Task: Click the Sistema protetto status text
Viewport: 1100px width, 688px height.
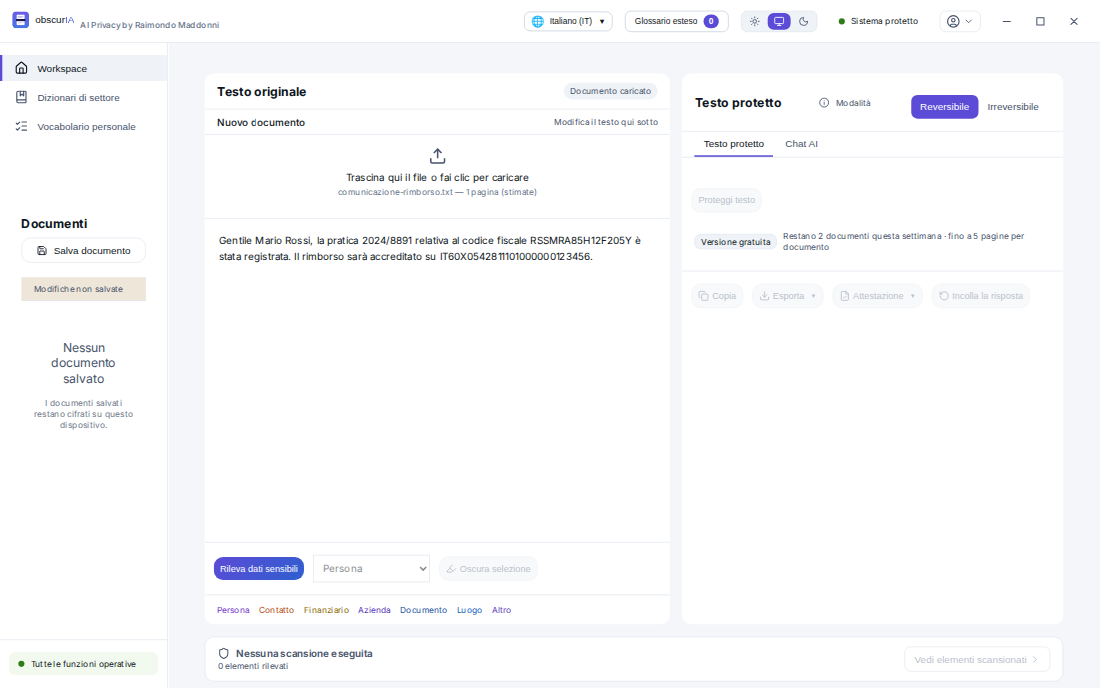Action: [x=884, y=21]
